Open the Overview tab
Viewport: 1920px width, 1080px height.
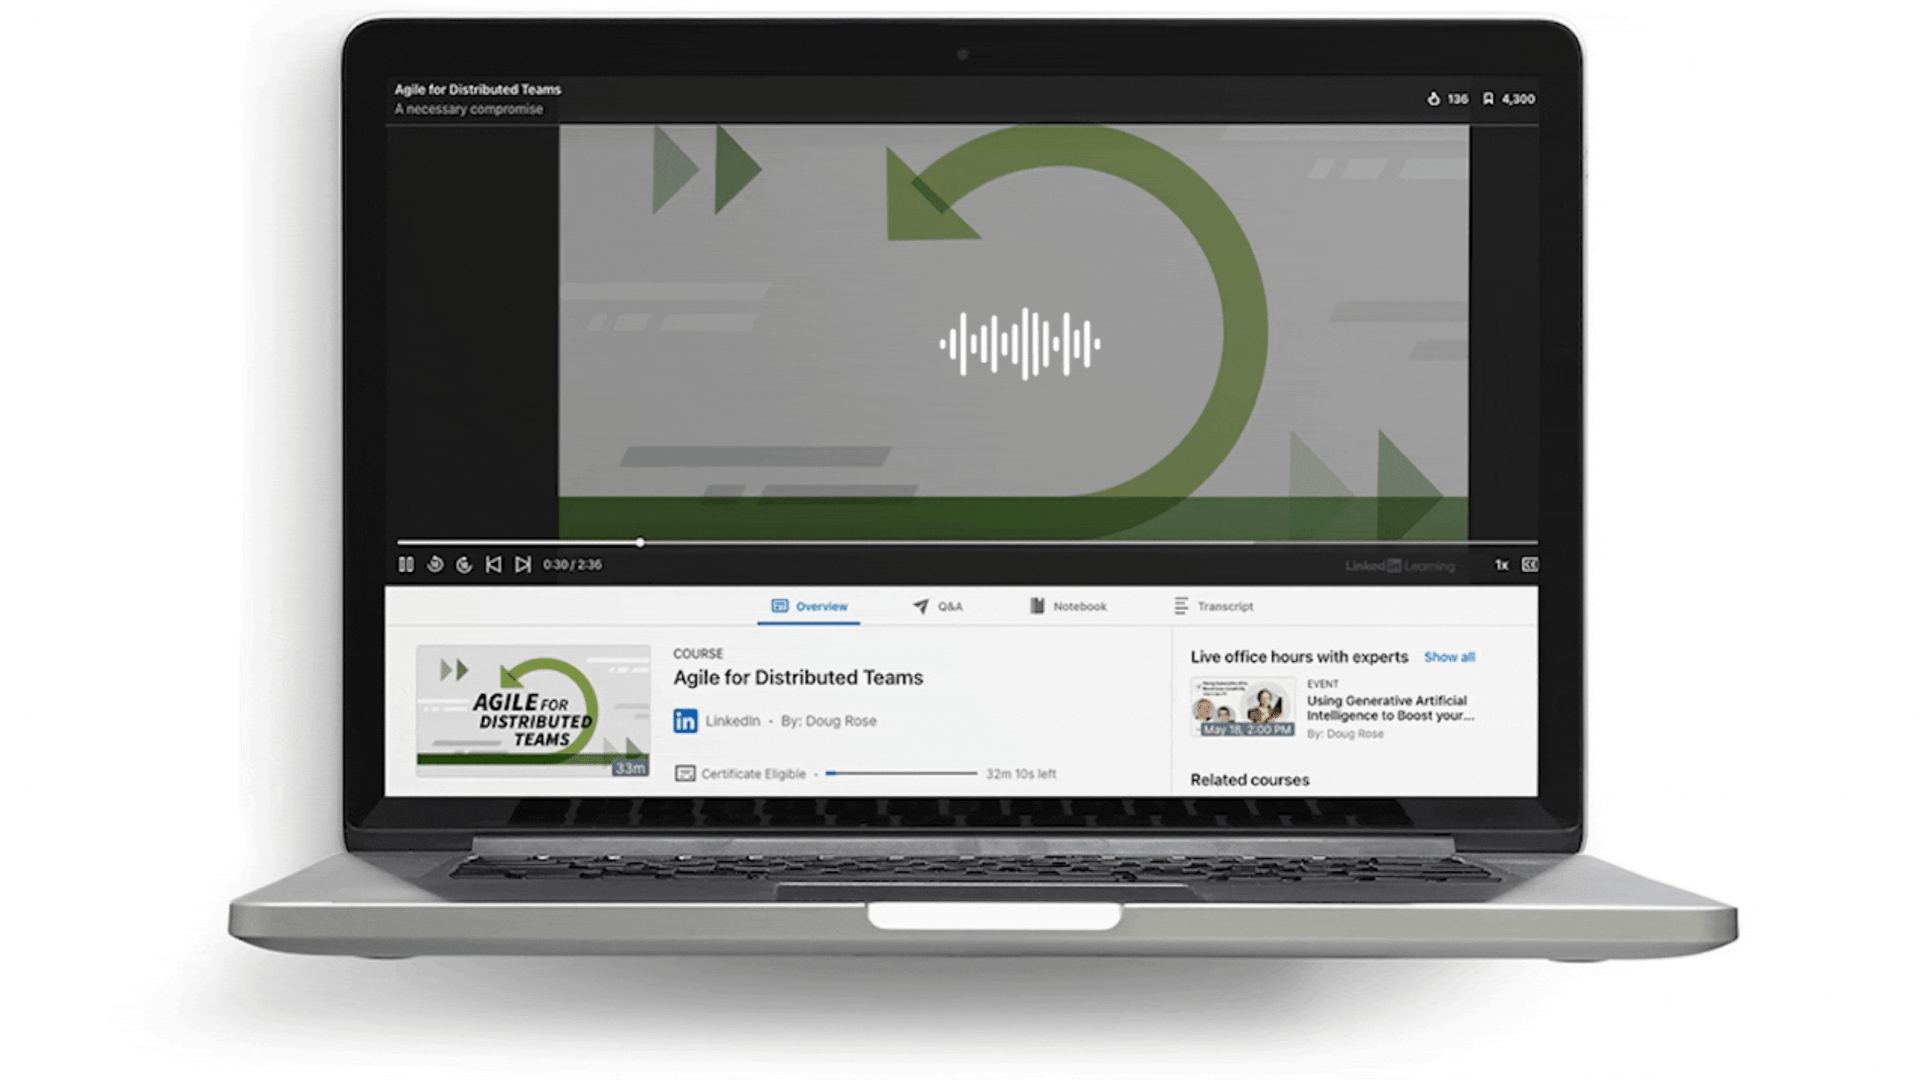(808, 606)
